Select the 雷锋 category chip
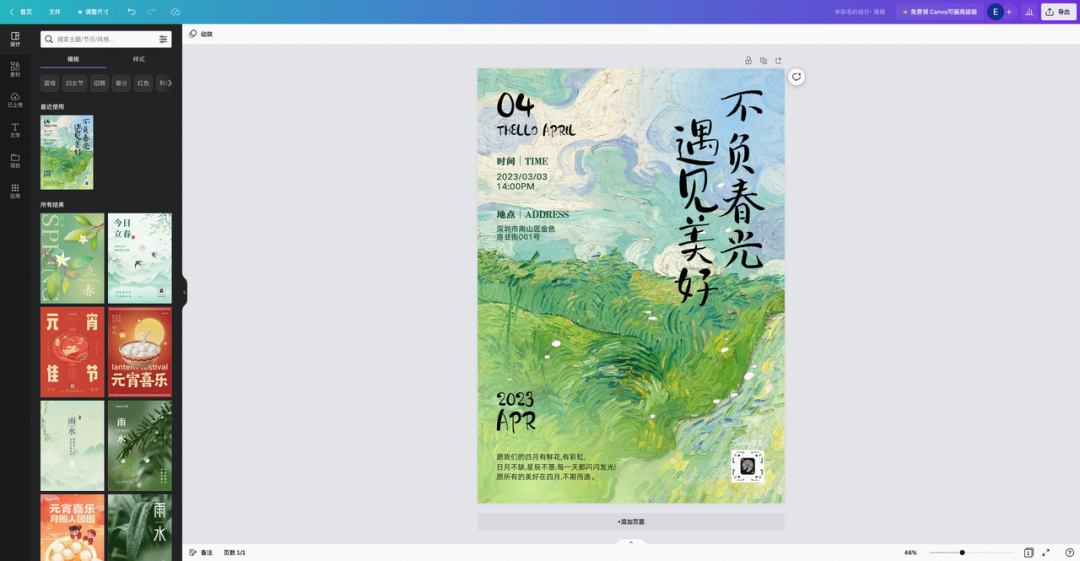 pyautogui.click(x=50, y=83)
